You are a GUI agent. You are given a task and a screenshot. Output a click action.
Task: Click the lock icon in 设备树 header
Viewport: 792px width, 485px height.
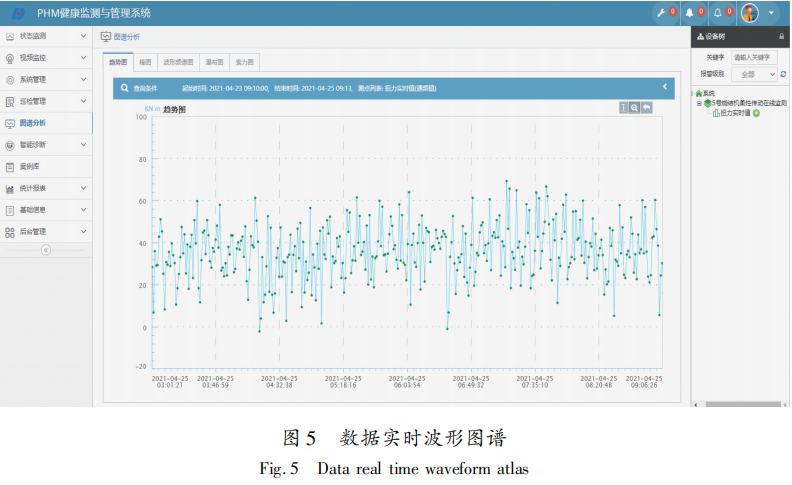(781, 35)
